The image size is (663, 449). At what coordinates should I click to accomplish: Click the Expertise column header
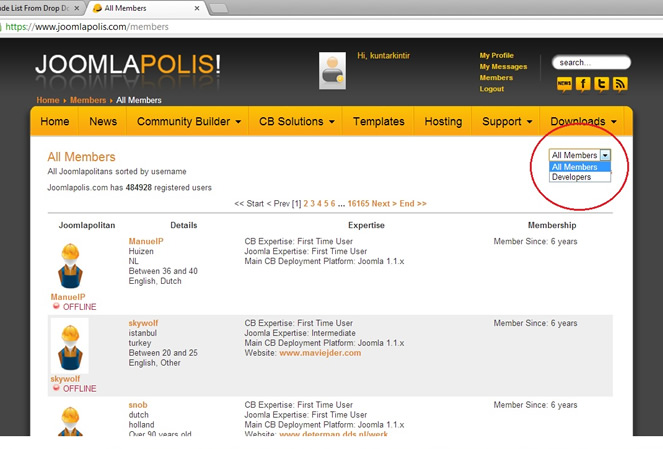click(366, 225)
